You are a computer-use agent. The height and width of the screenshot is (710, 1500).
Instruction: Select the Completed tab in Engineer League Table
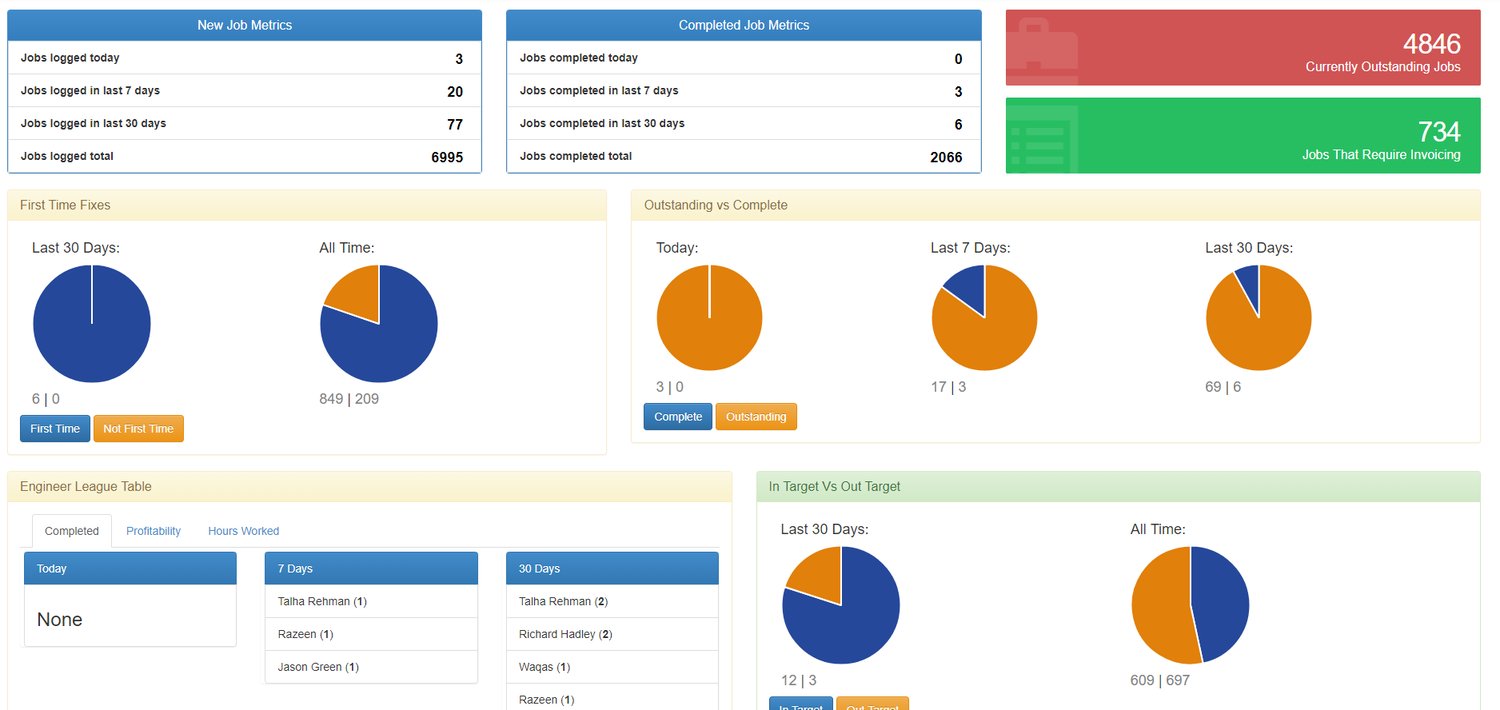(71, 530)
